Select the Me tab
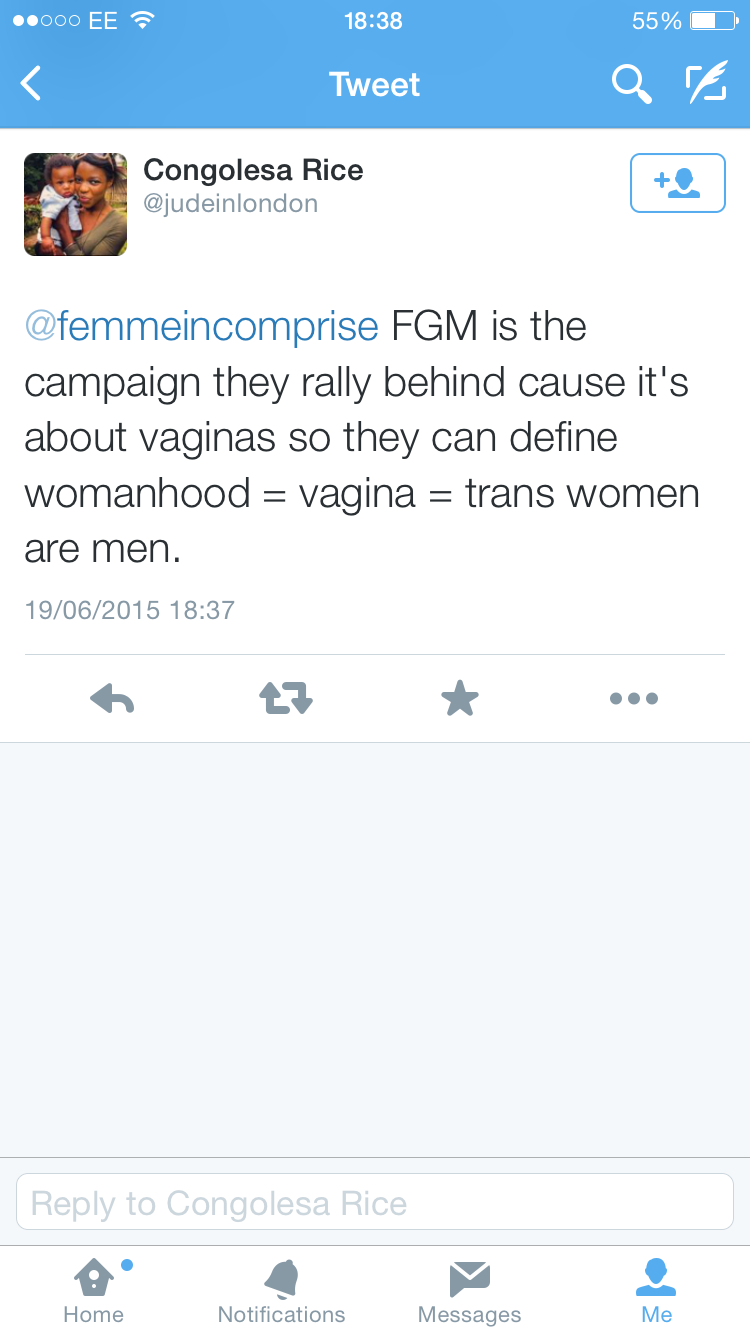 657,1290
